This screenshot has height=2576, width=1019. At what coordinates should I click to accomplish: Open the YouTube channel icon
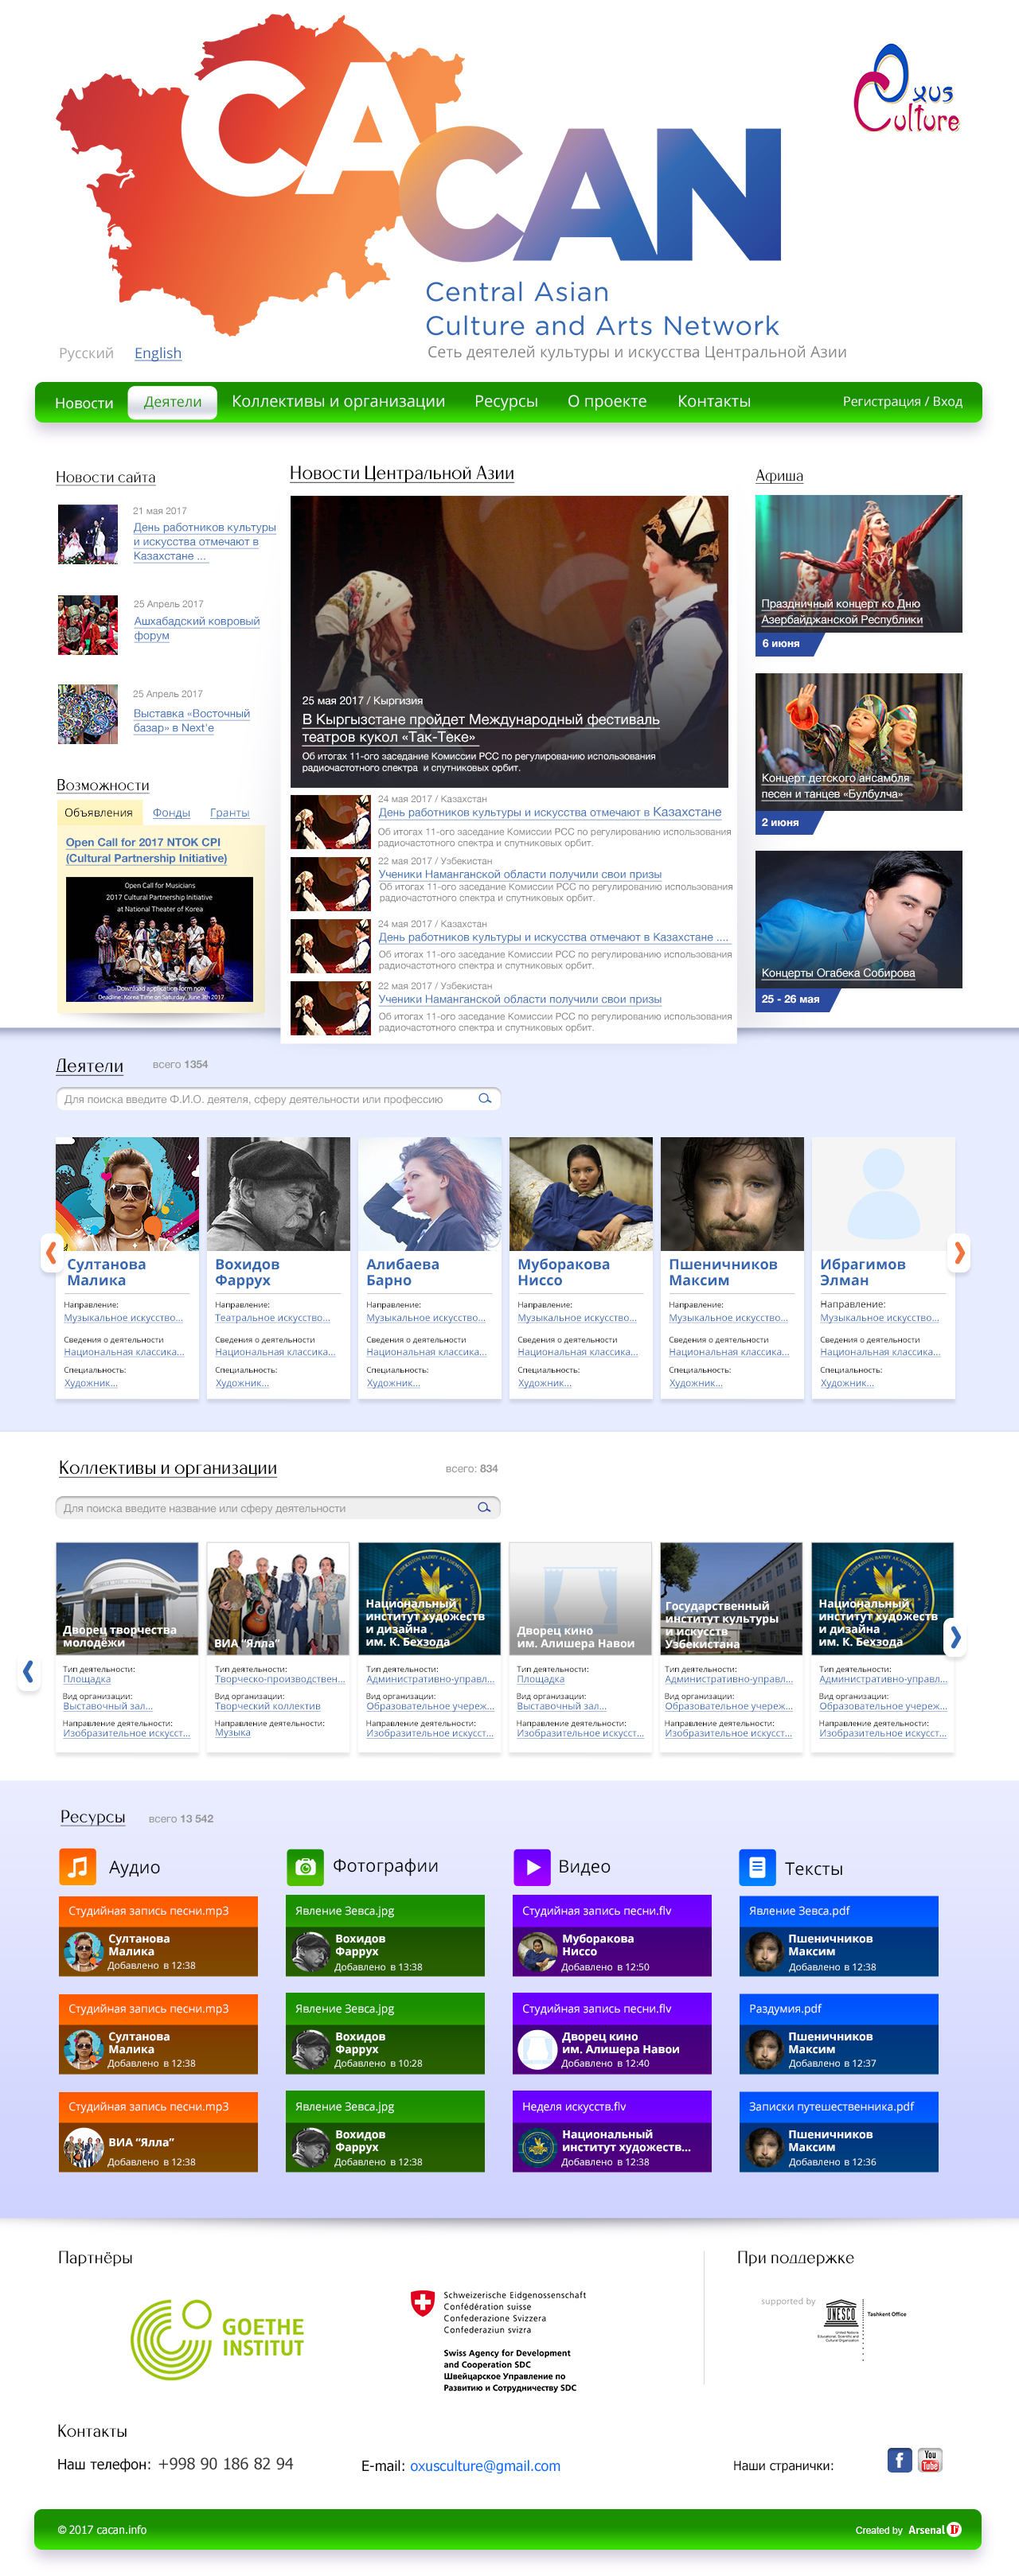point(930,2460)
